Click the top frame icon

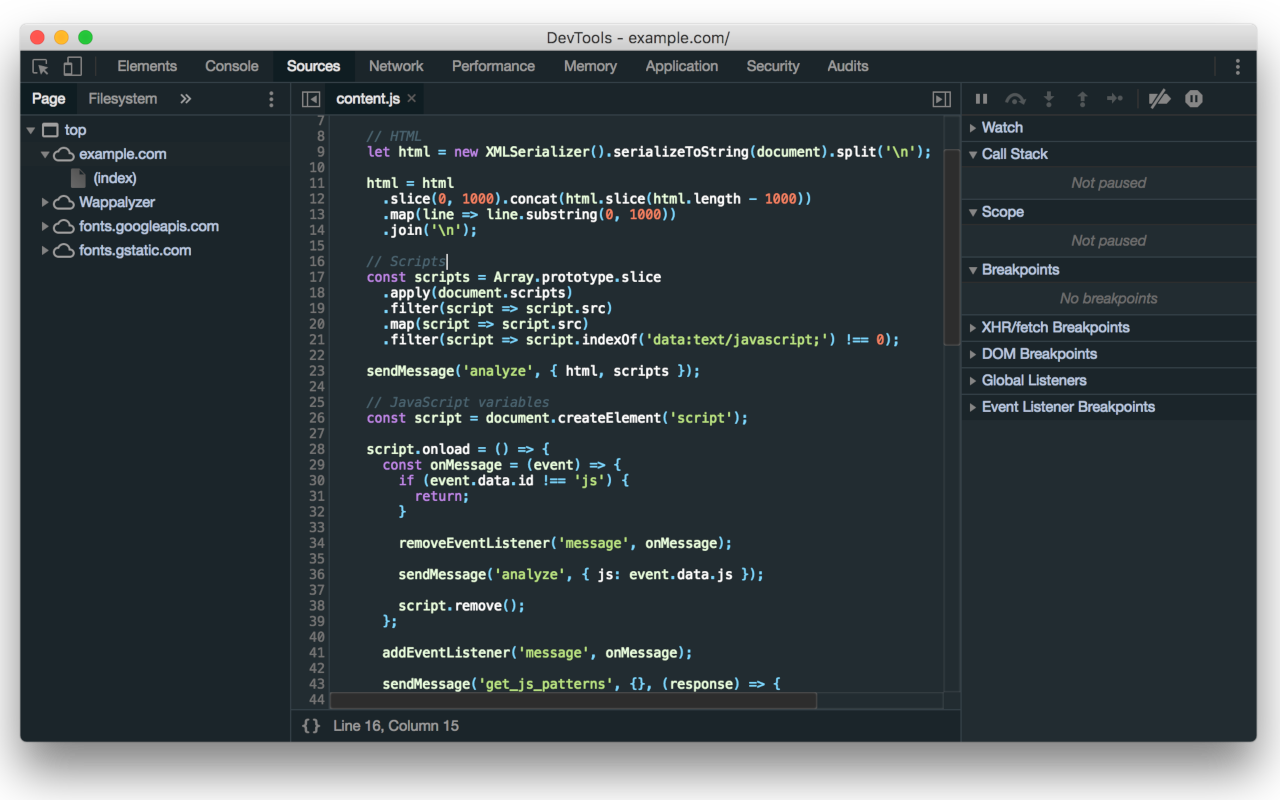click(50, 130)
